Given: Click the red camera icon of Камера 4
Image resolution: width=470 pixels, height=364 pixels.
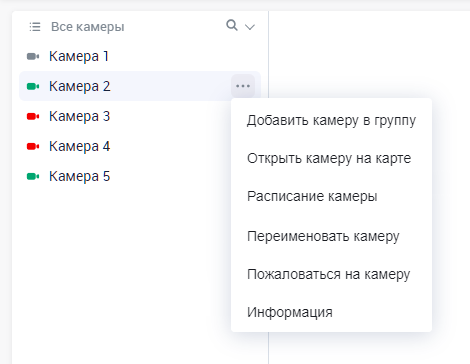Looking at the screenshot, I should [x=33, y=146].
